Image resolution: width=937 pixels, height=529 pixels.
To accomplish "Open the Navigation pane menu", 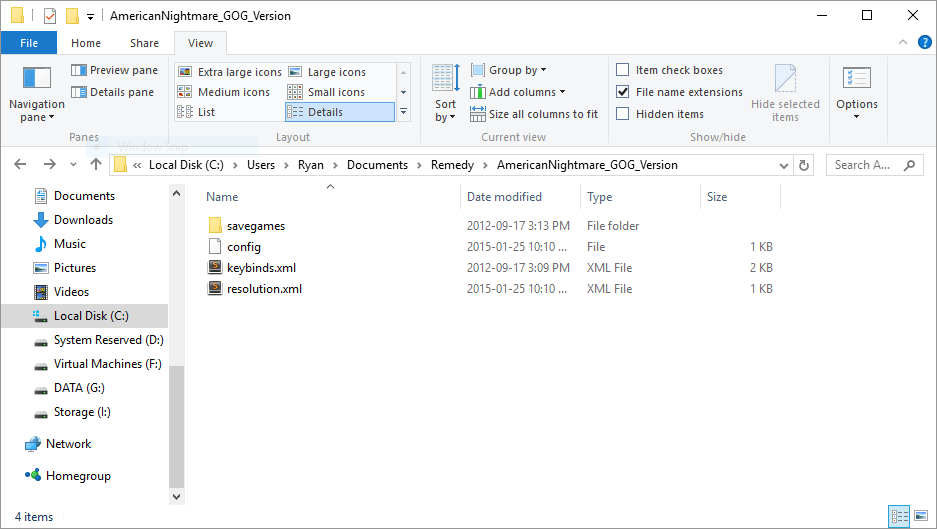I will (36, 94).
